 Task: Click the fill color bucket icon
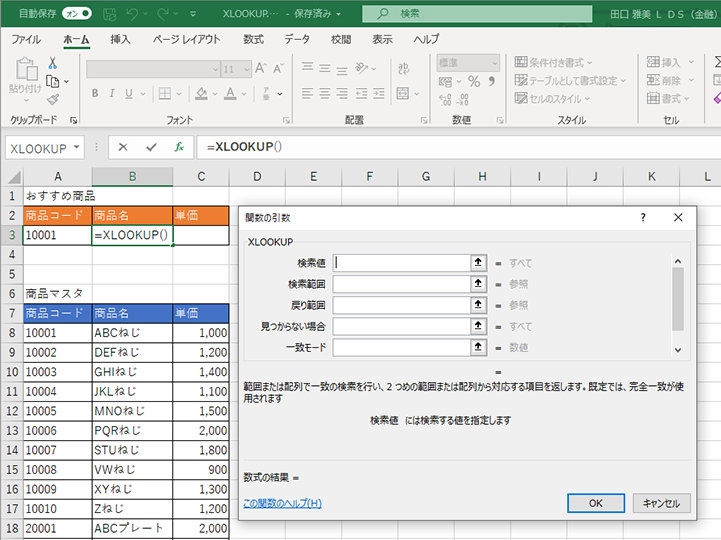click(201, 94)
